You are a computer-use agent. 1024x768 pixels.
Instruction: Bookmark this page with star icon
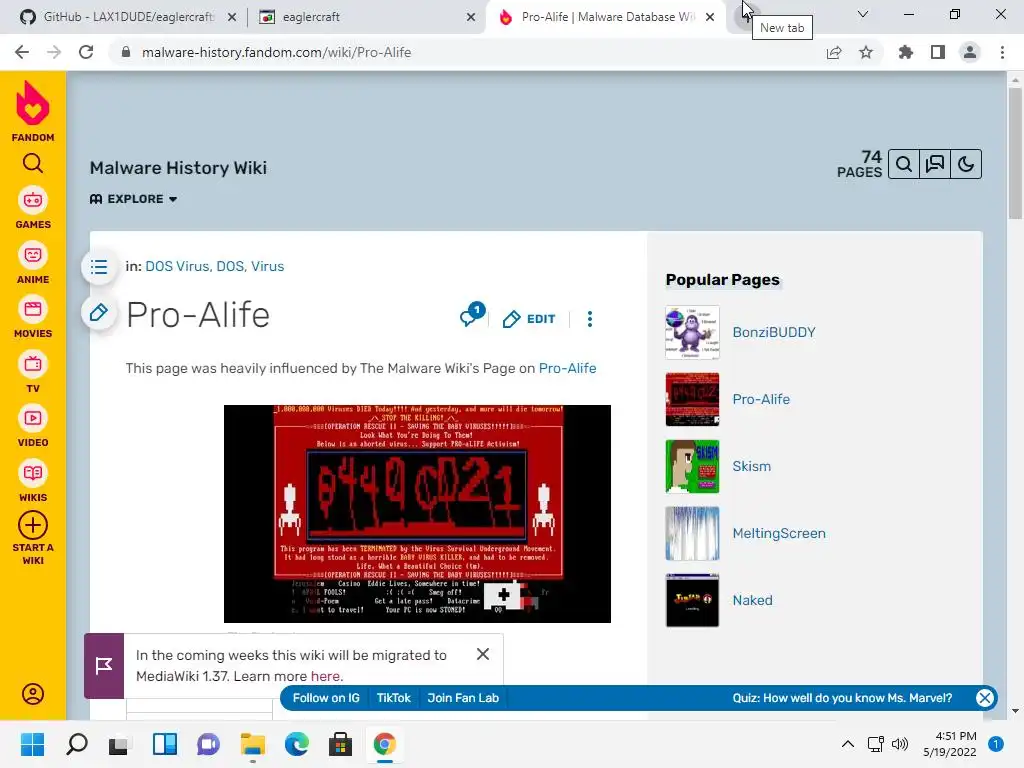pyautogui.click(x=866, y=52)
